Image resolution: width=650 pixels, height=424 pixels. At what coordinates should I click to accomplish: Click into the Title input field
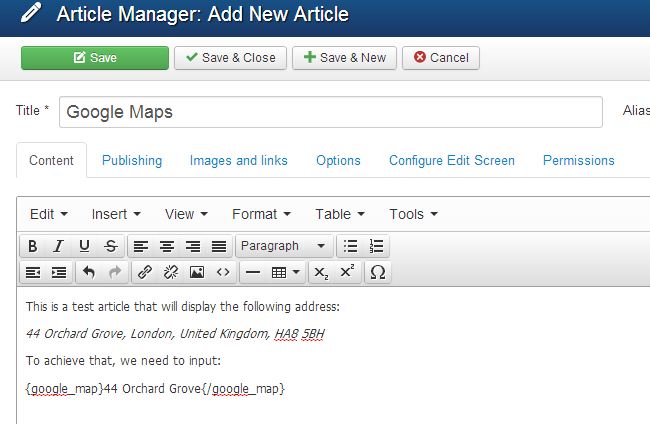(x=330, y=112)
